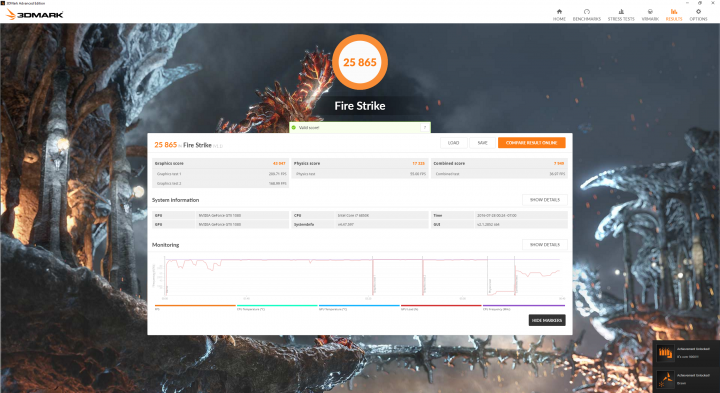
Task: Toggle the purple CPU Frequency legend series
Action: 523,307
